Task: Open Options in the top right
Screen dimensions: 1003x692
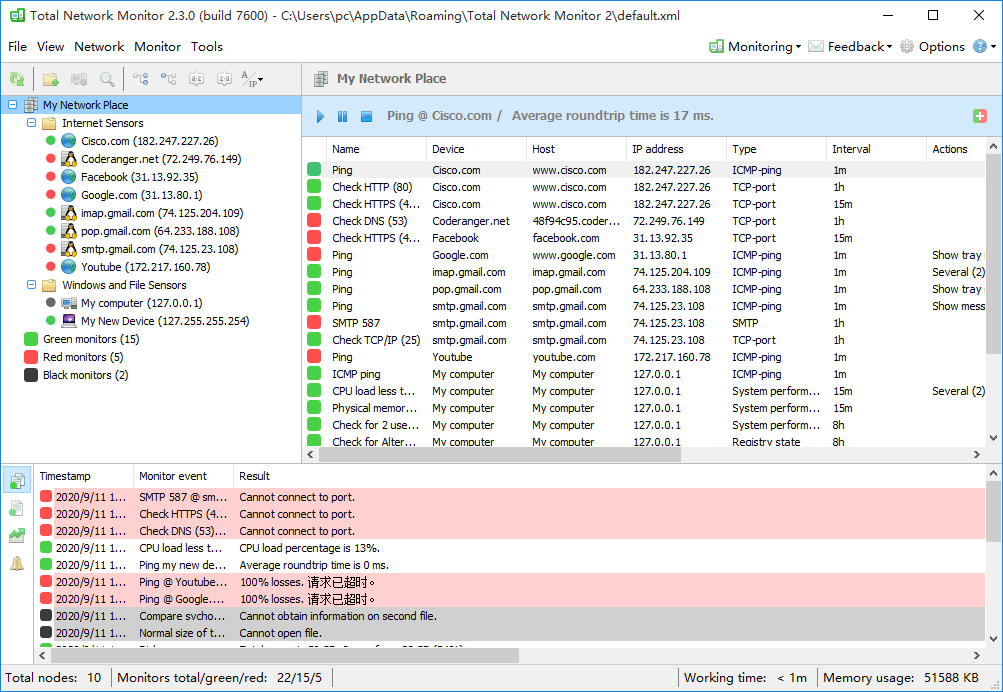Action: [x=932, y=46]
